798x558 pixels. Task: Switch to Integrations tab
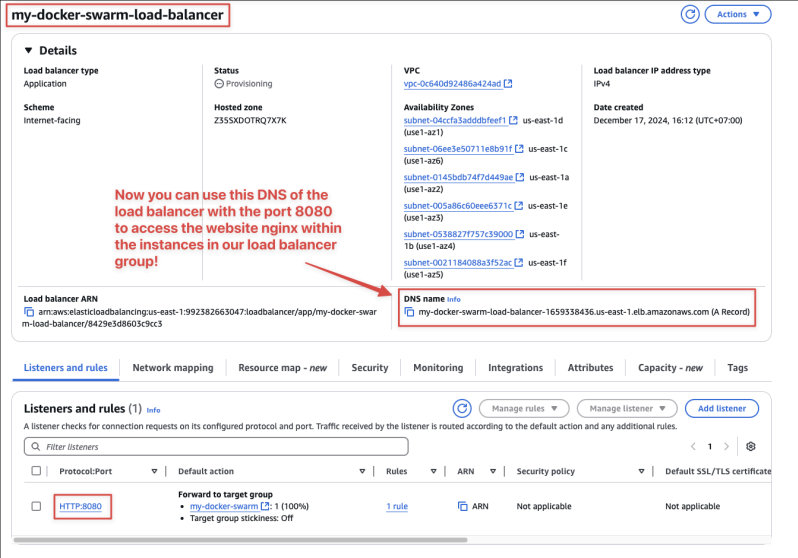[516, 368]
